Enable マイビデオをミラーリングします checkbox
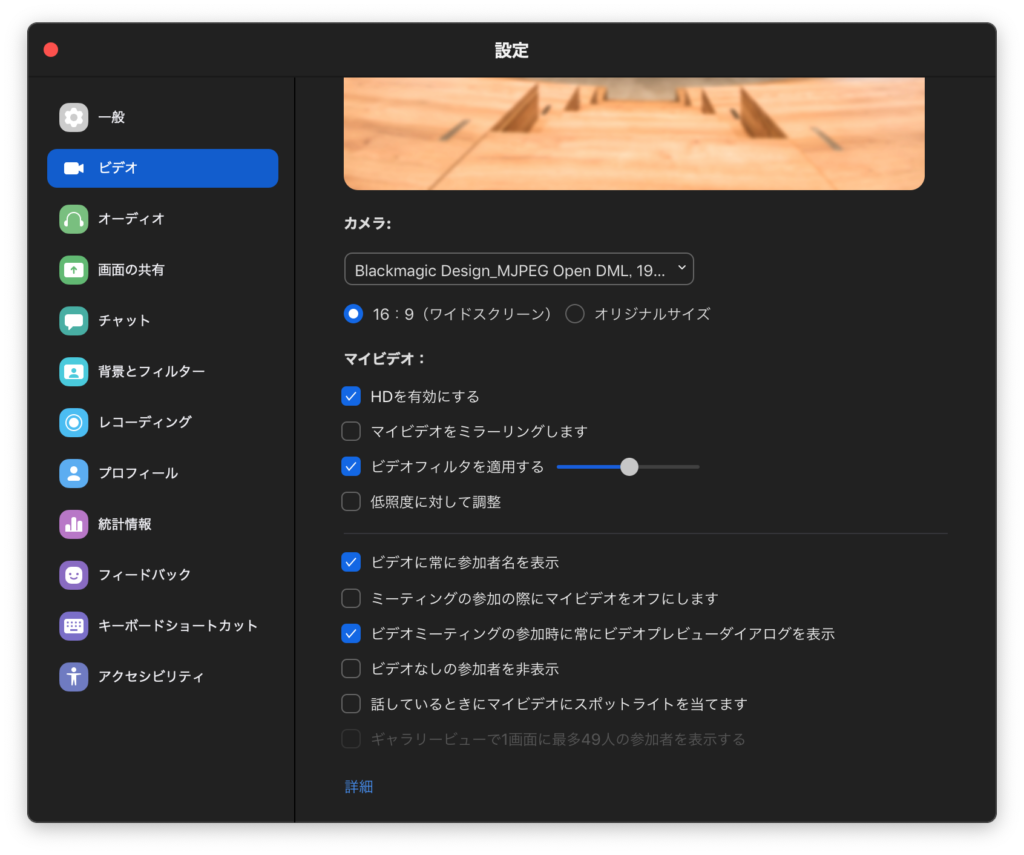This screenshot has width=1024, height=855. [x=351, y=432]
